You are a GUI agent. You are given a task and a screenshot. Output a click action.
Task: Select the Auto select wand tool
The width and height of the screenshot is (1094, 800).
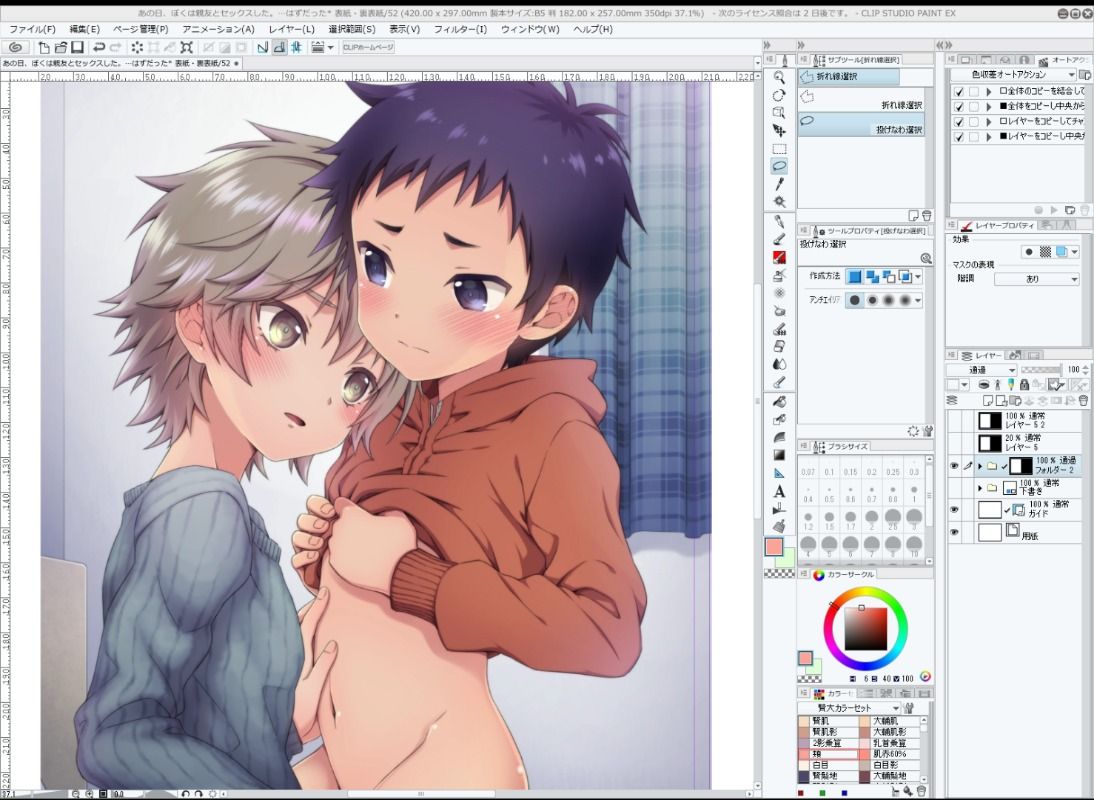pos(779,202)
